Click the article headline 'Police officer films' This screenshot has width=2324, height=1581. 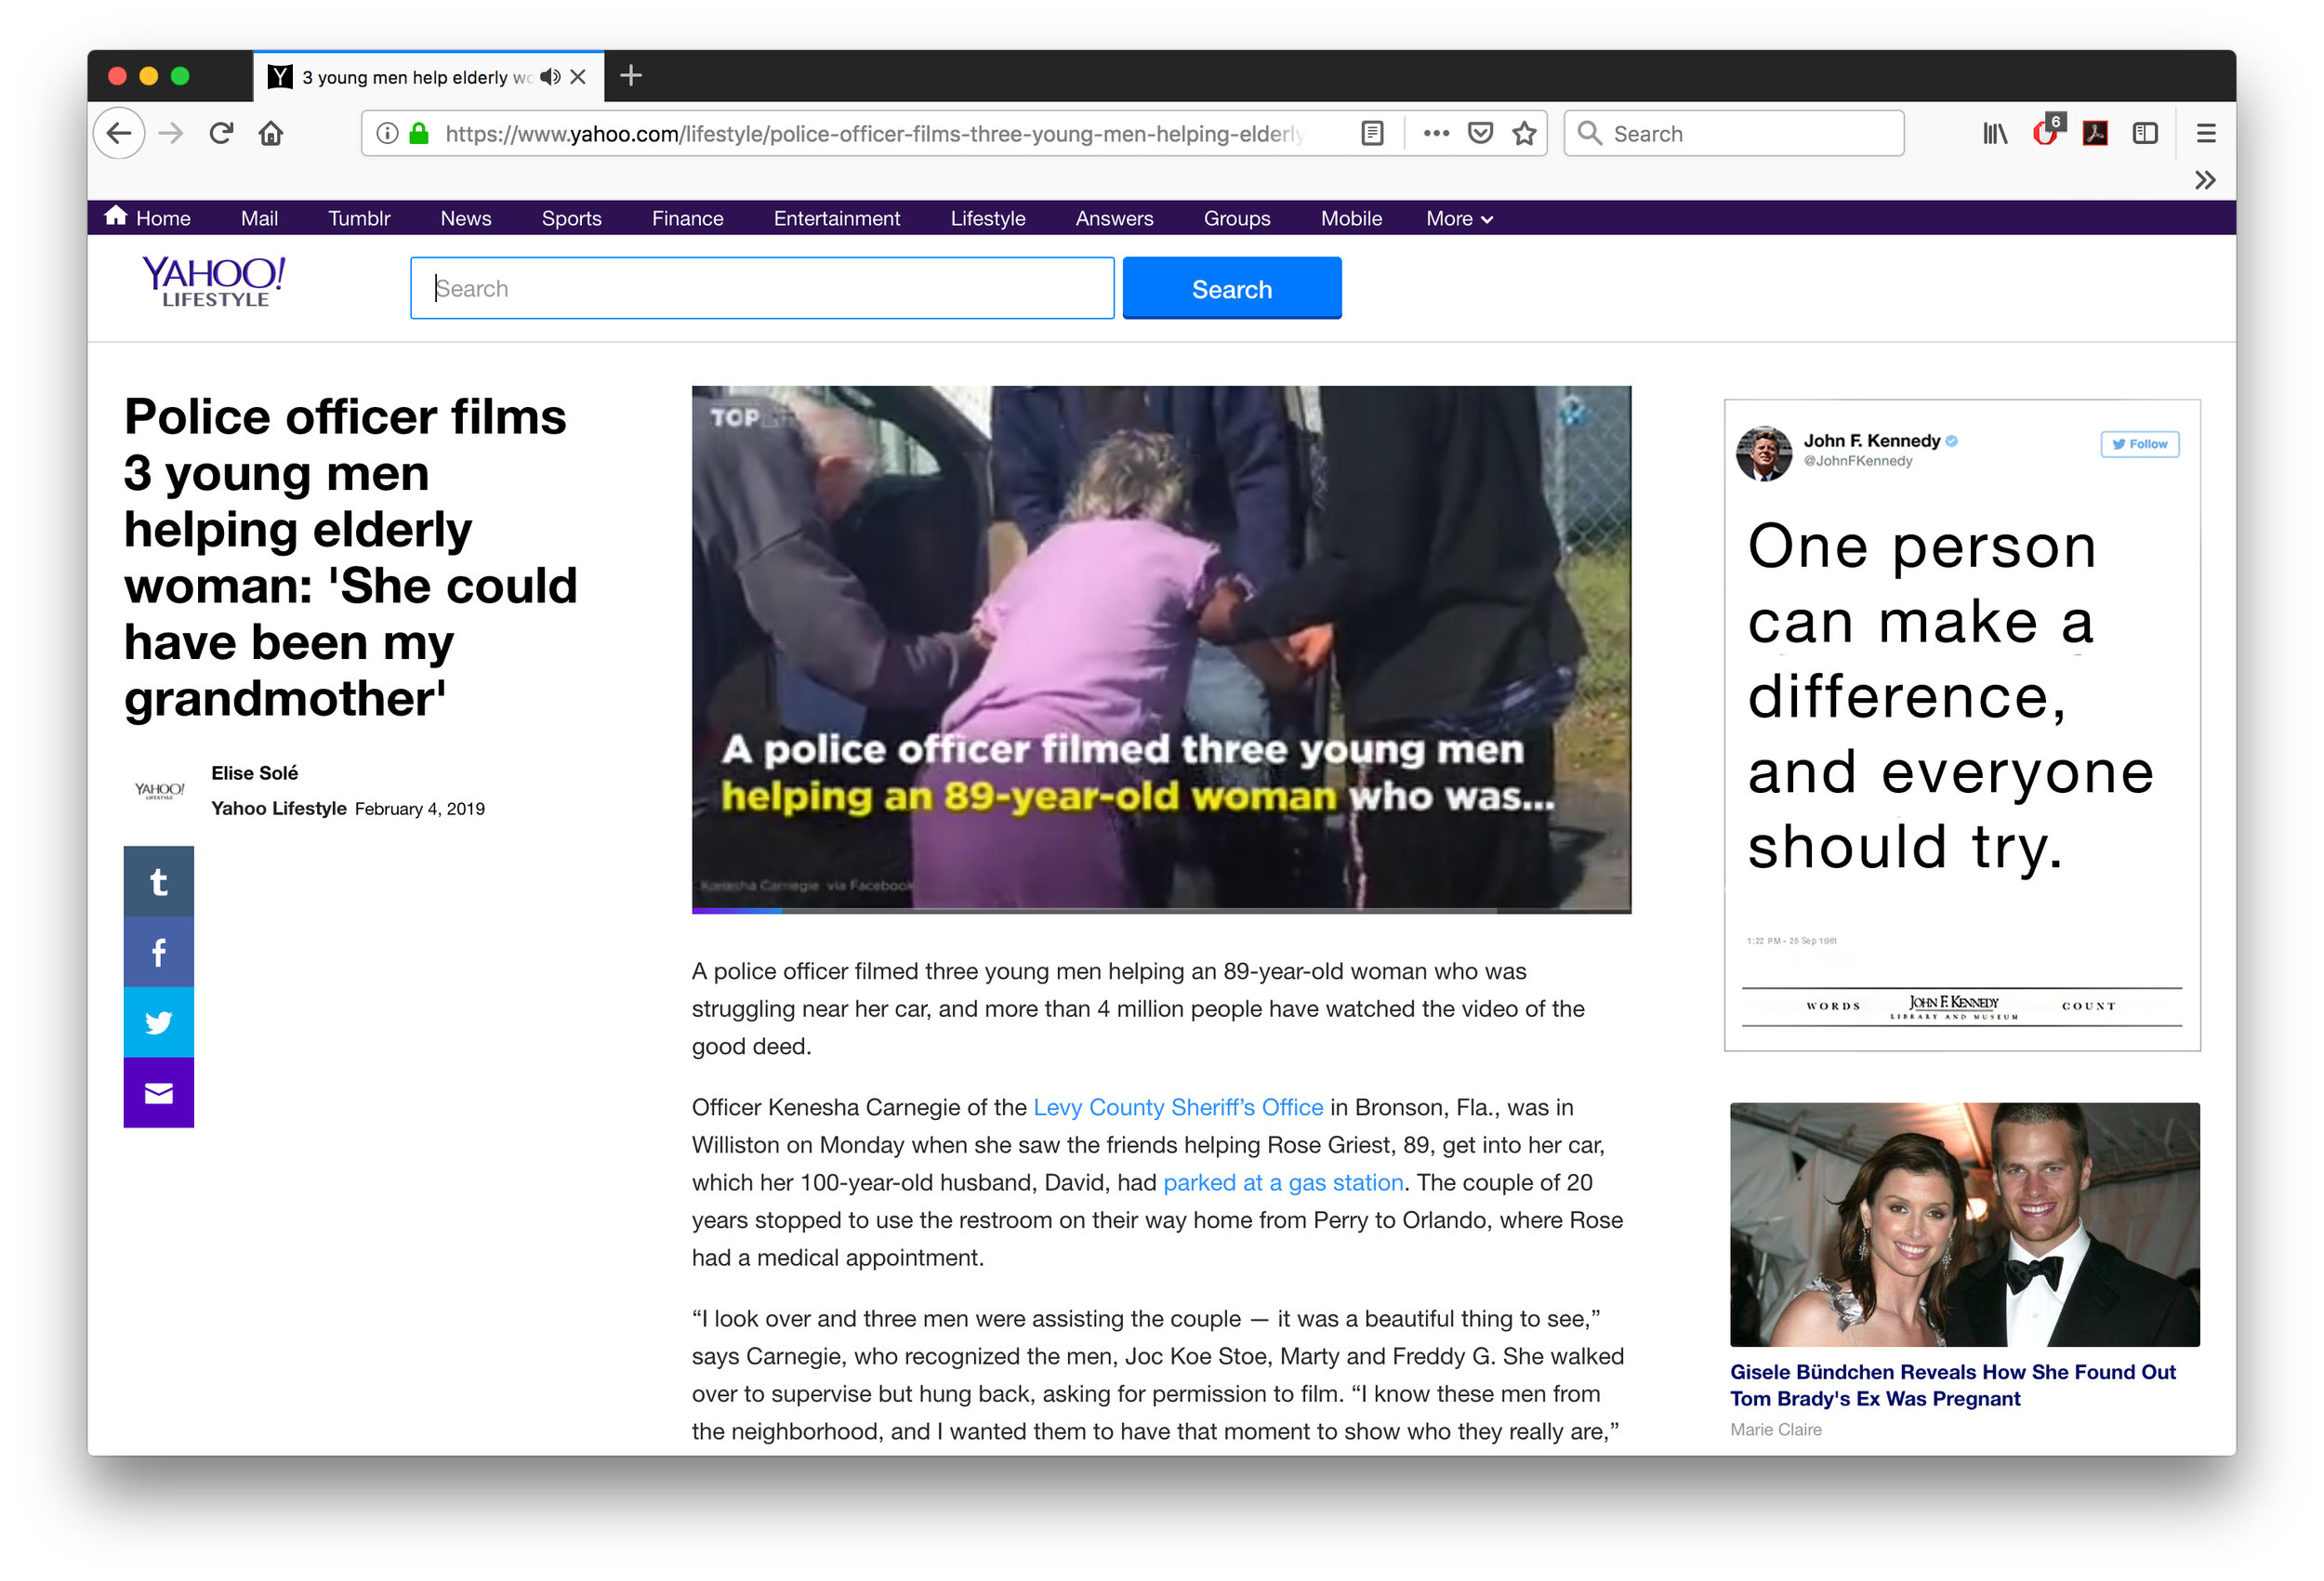pos(350,557)
